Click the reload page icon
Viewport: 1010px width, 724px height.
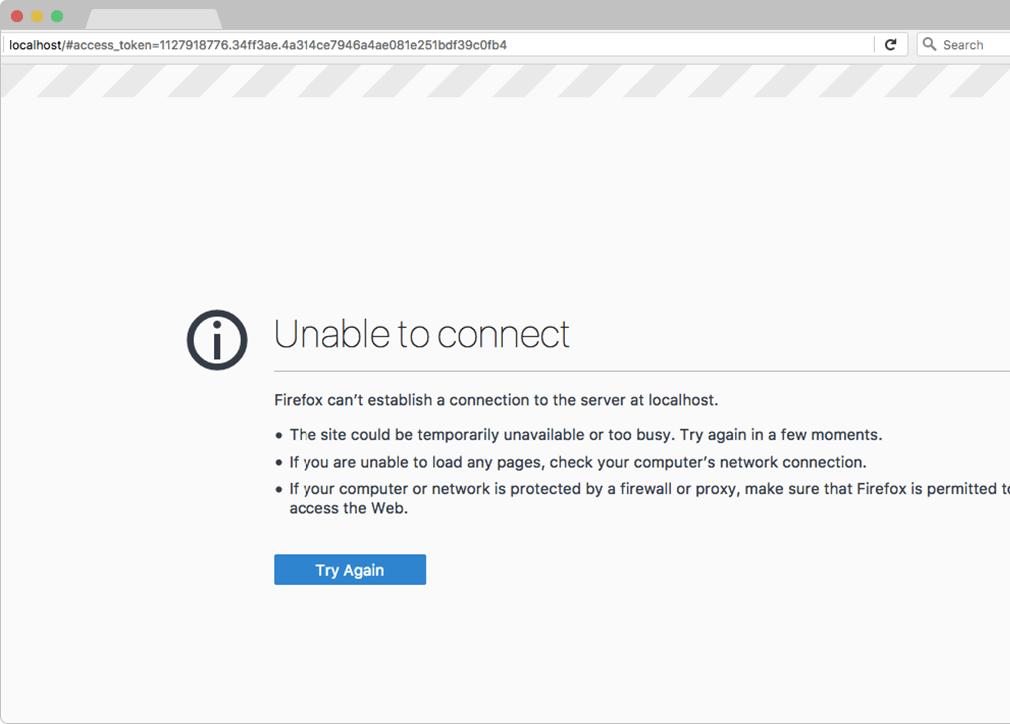[x=890, y=45]
